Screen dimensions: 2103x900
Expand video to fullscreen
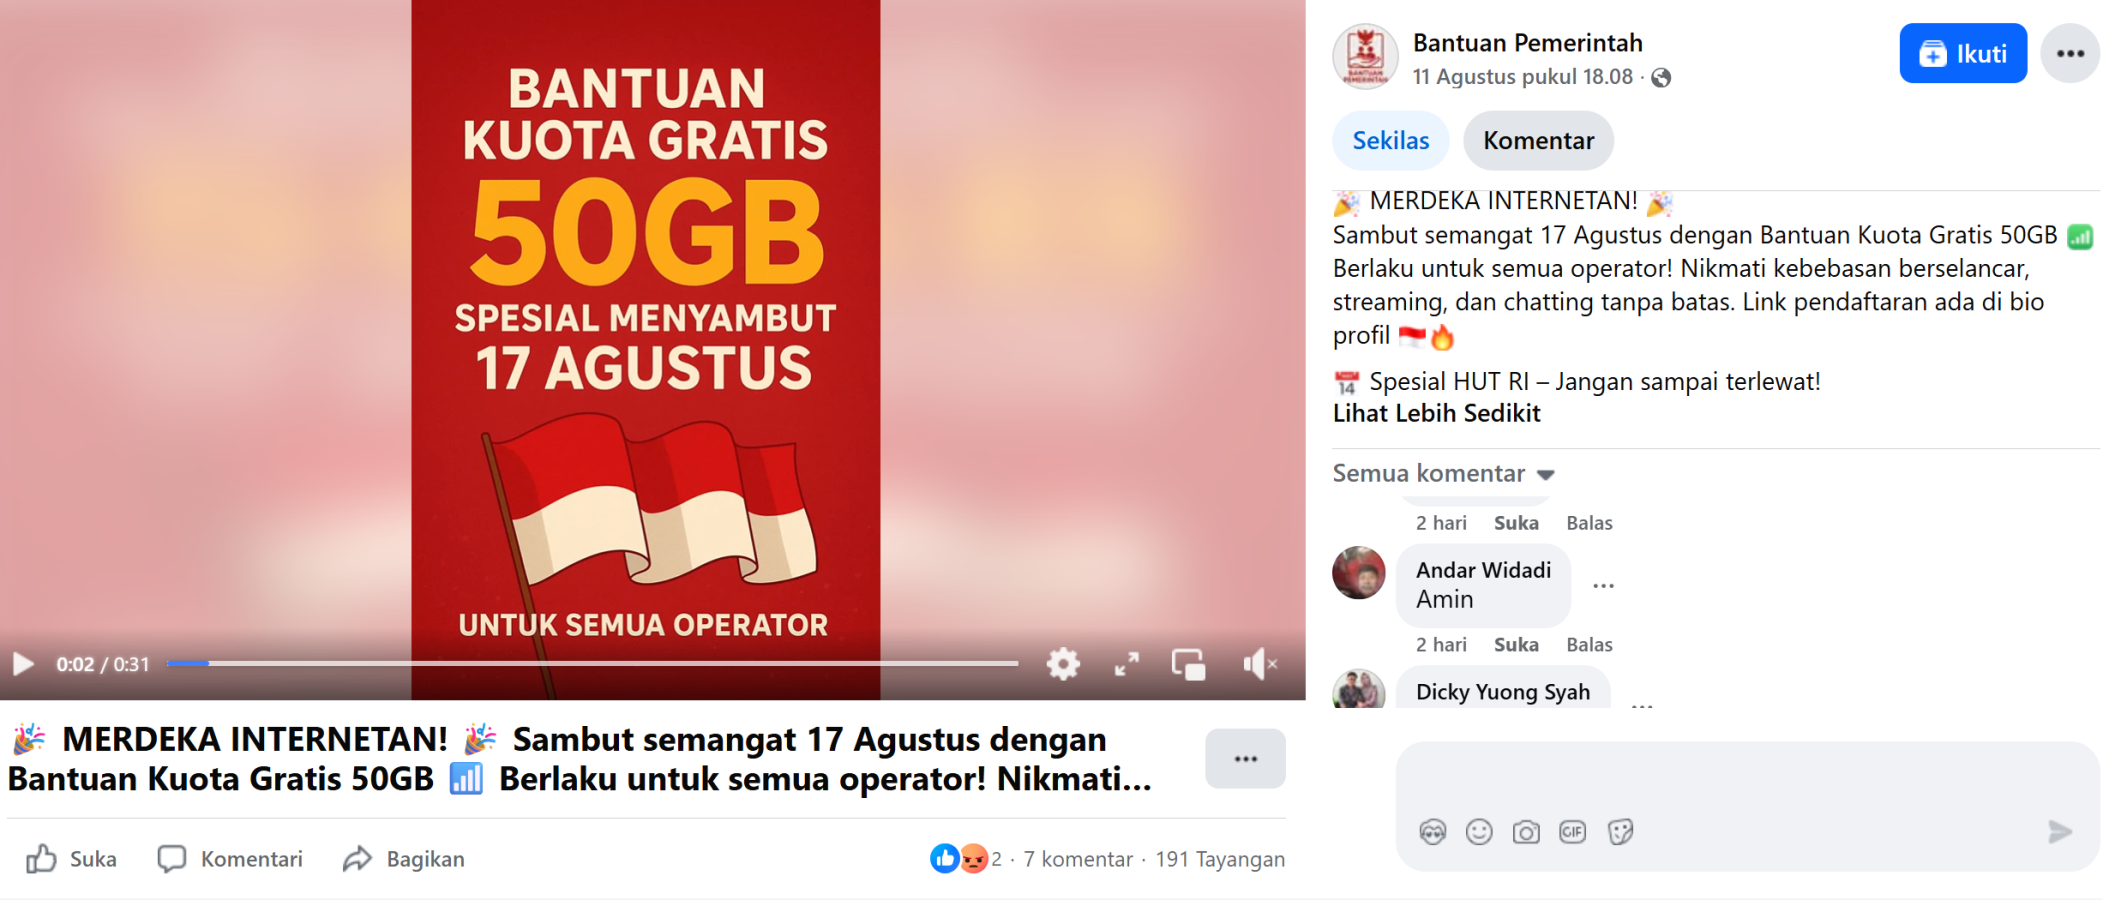tap(1127, 664)
